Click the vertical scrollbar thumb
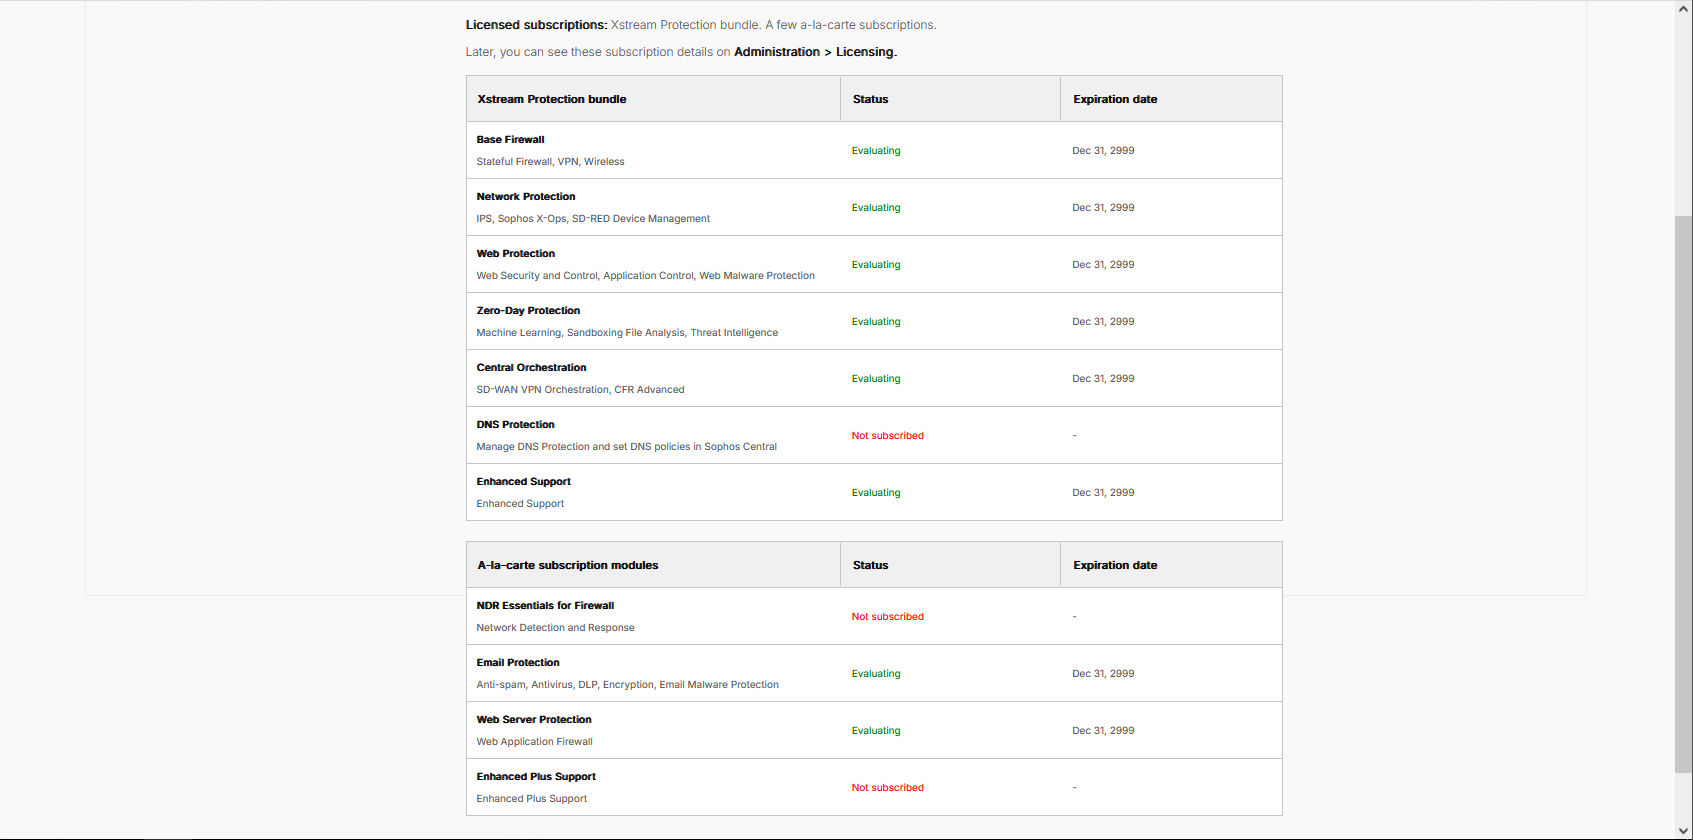 coord(1684,494)
